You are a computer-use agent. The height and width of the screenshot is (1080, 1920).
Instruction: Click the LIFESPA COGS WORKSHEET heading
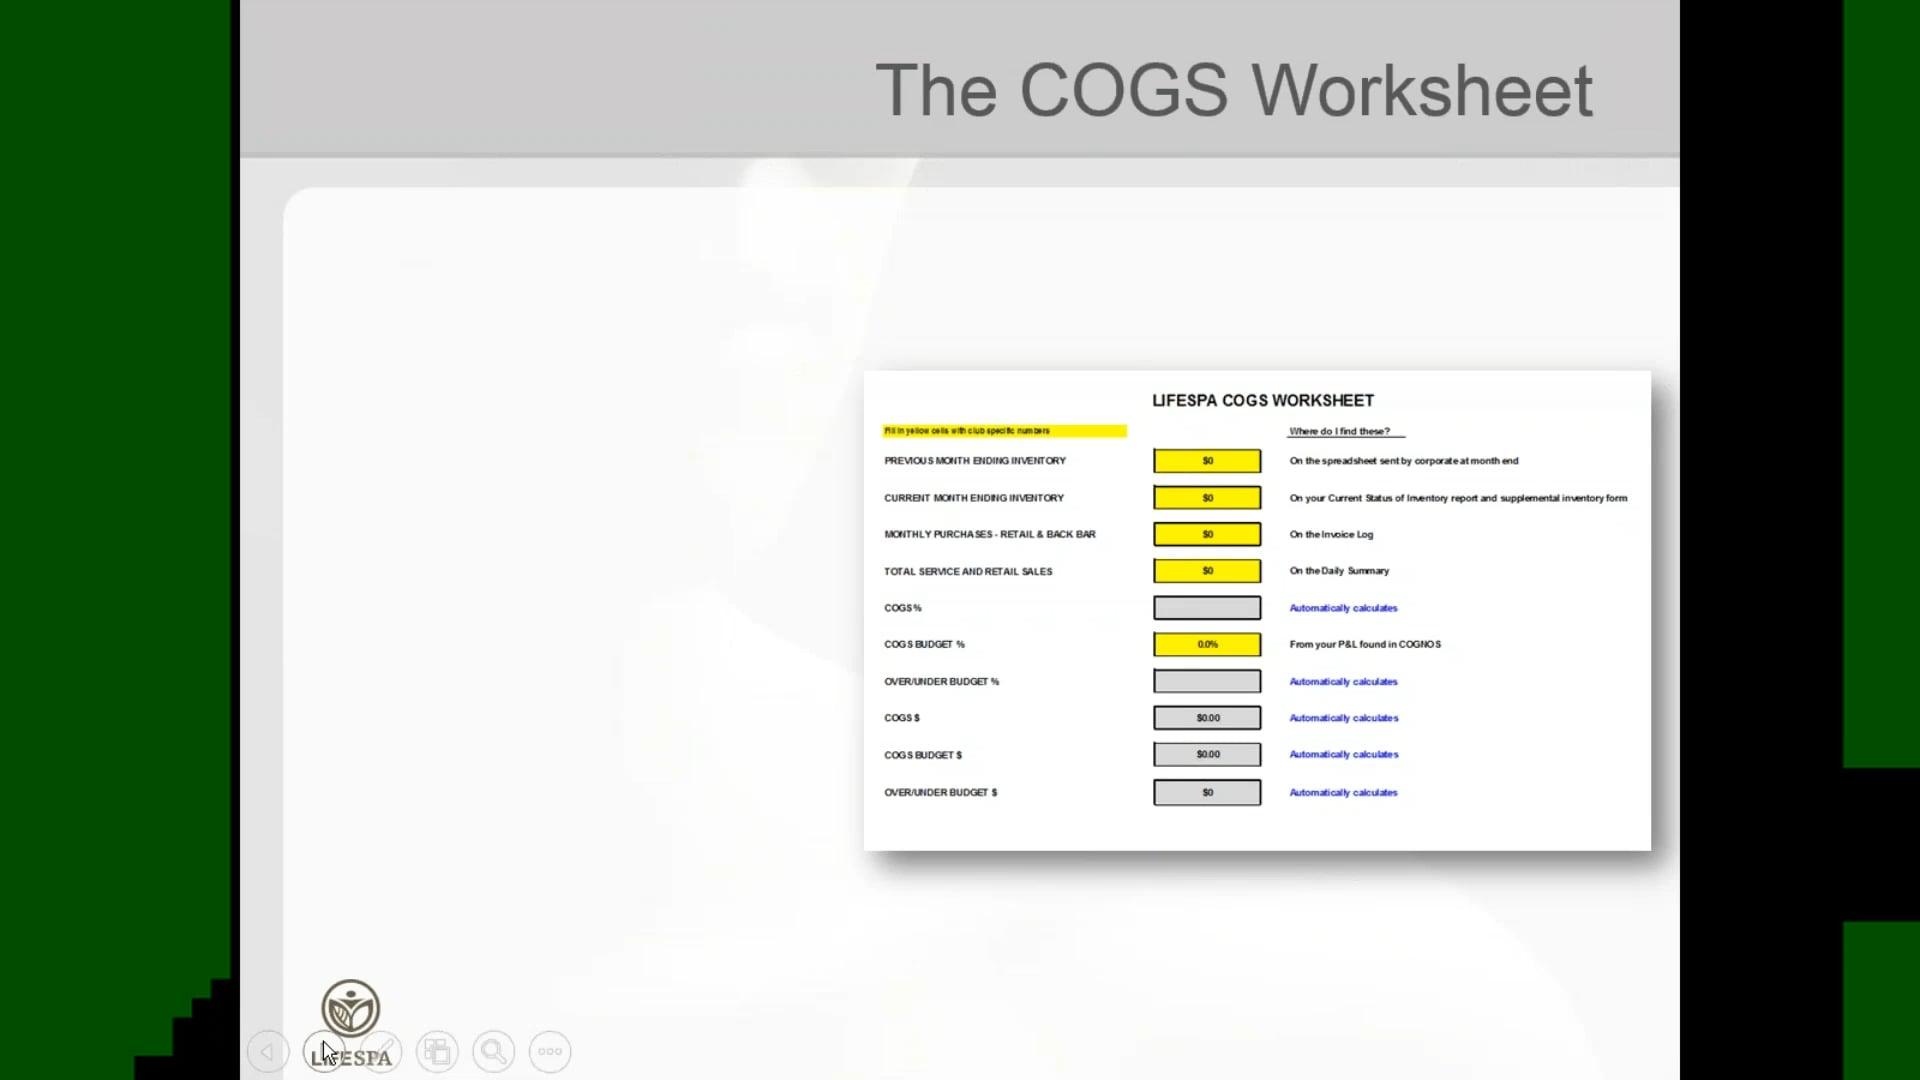point(1263,400)
